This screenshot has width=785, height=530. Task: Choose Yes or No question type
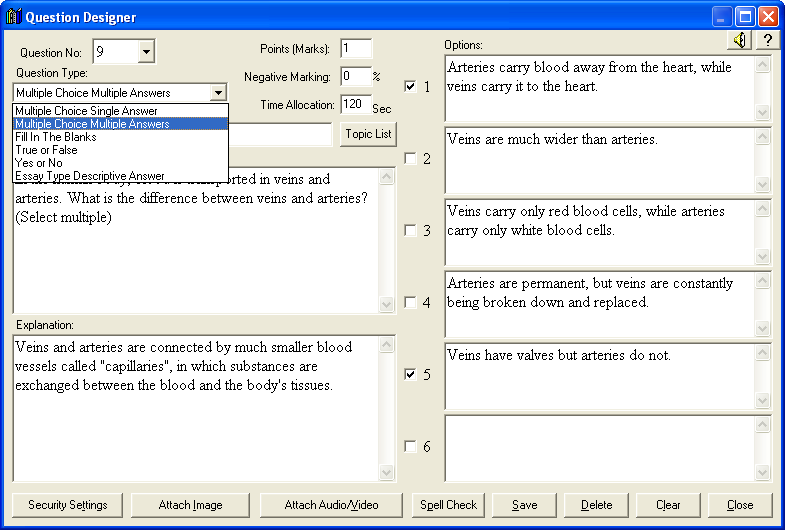[x=120, y=163]
